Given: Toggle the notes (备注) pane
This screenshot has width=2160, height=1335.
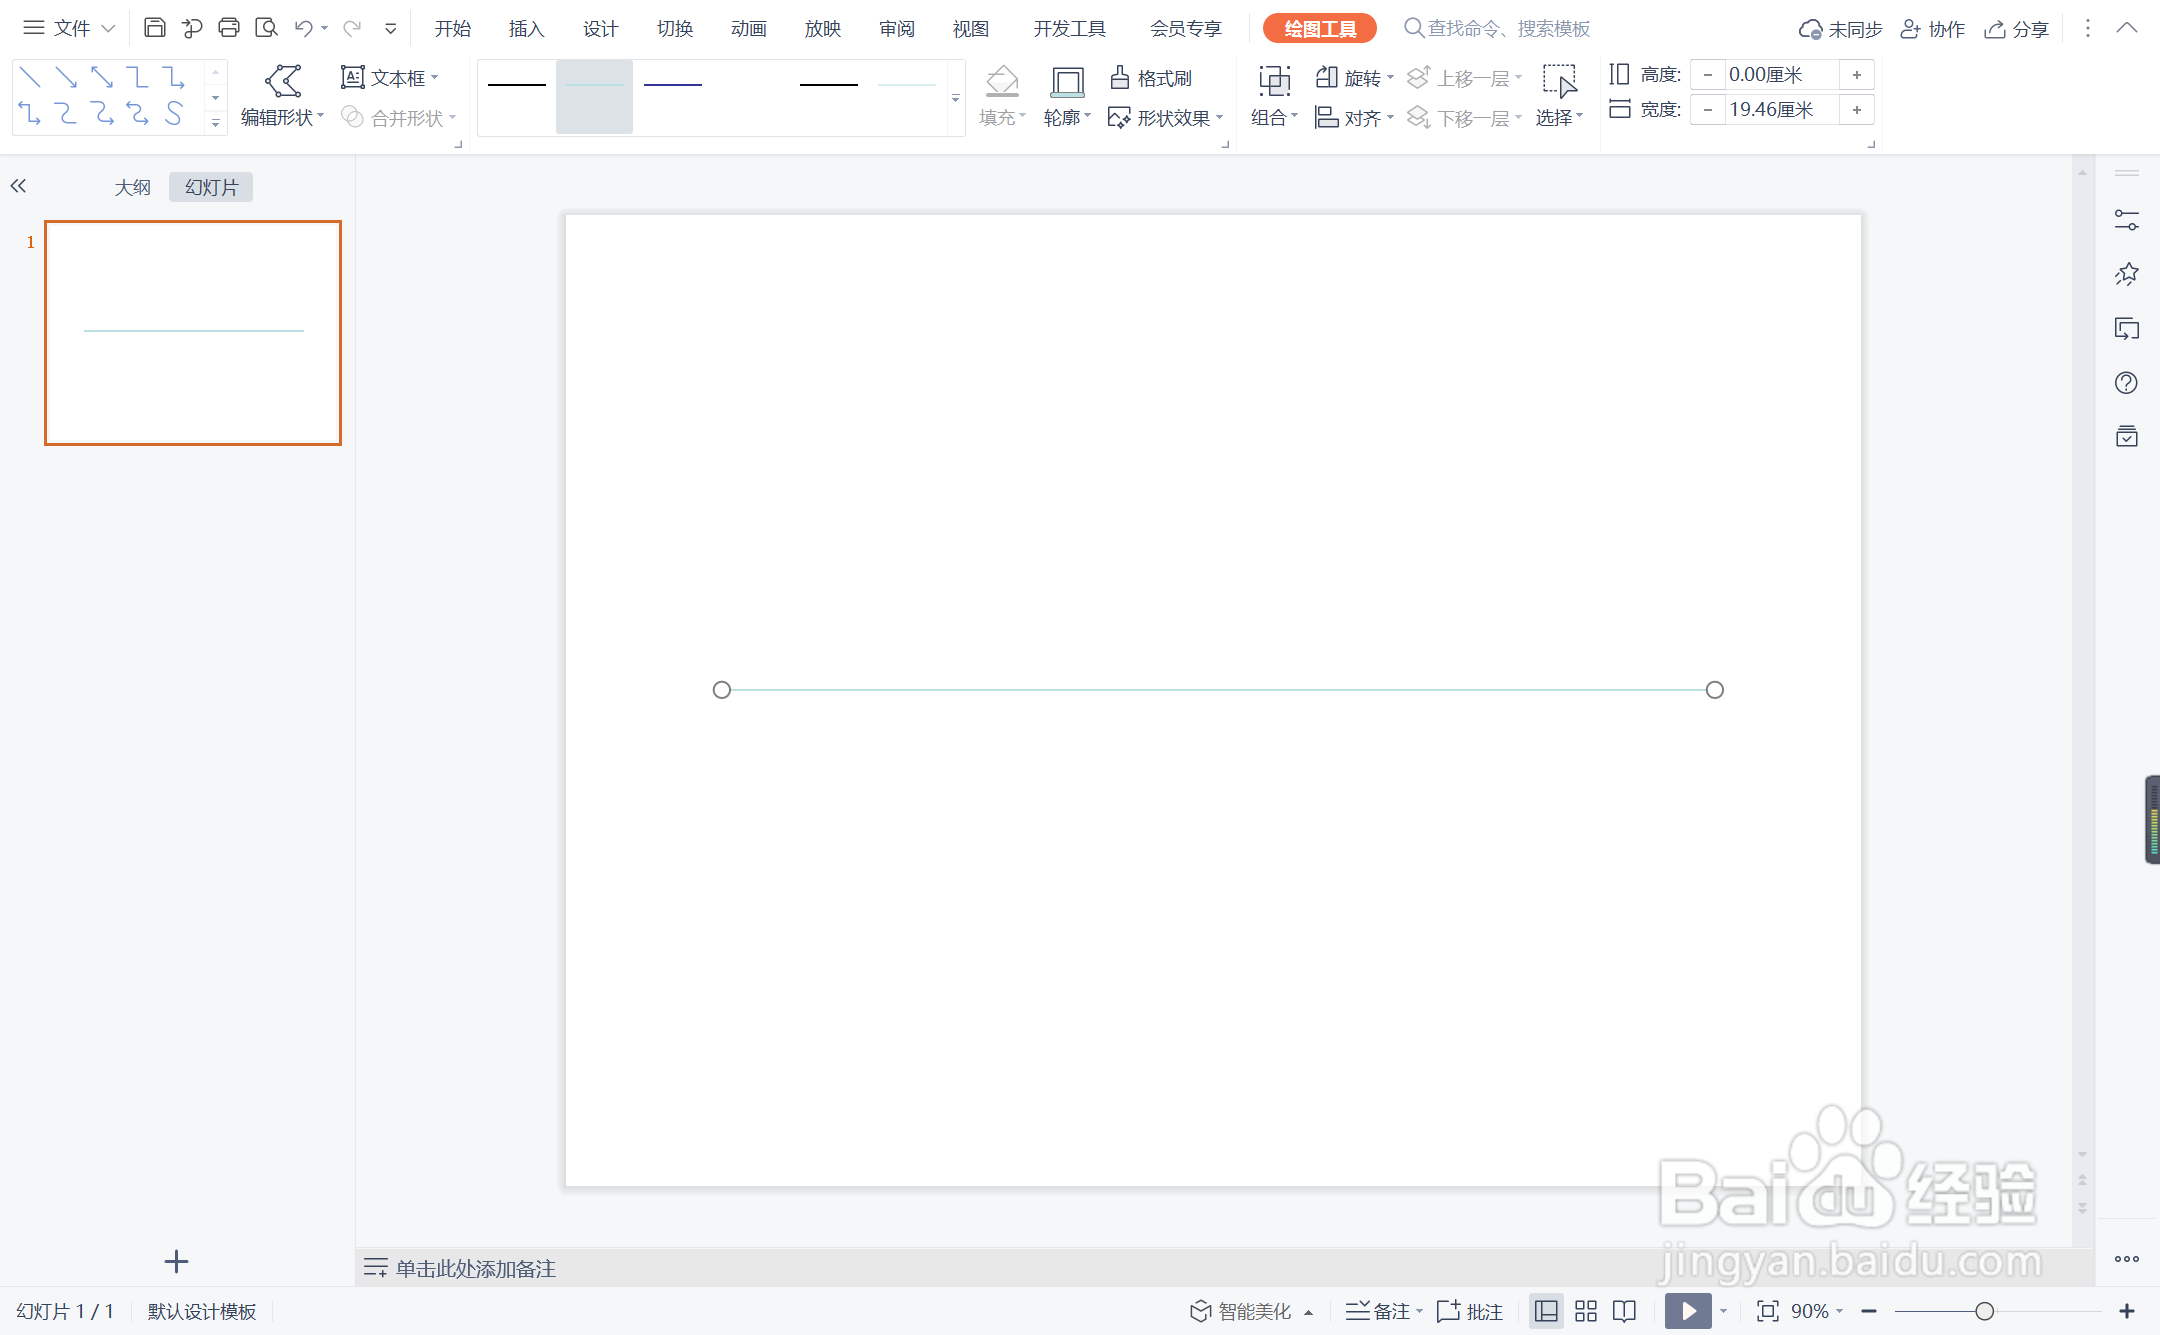Looking at the screenshot, I should pos(1383,1311).
